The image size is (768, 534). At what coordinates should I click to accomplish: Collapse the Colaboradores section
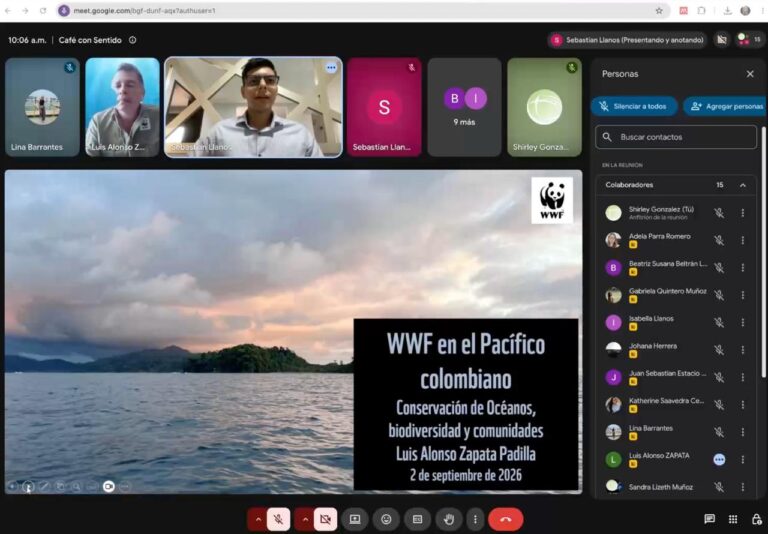743,185
